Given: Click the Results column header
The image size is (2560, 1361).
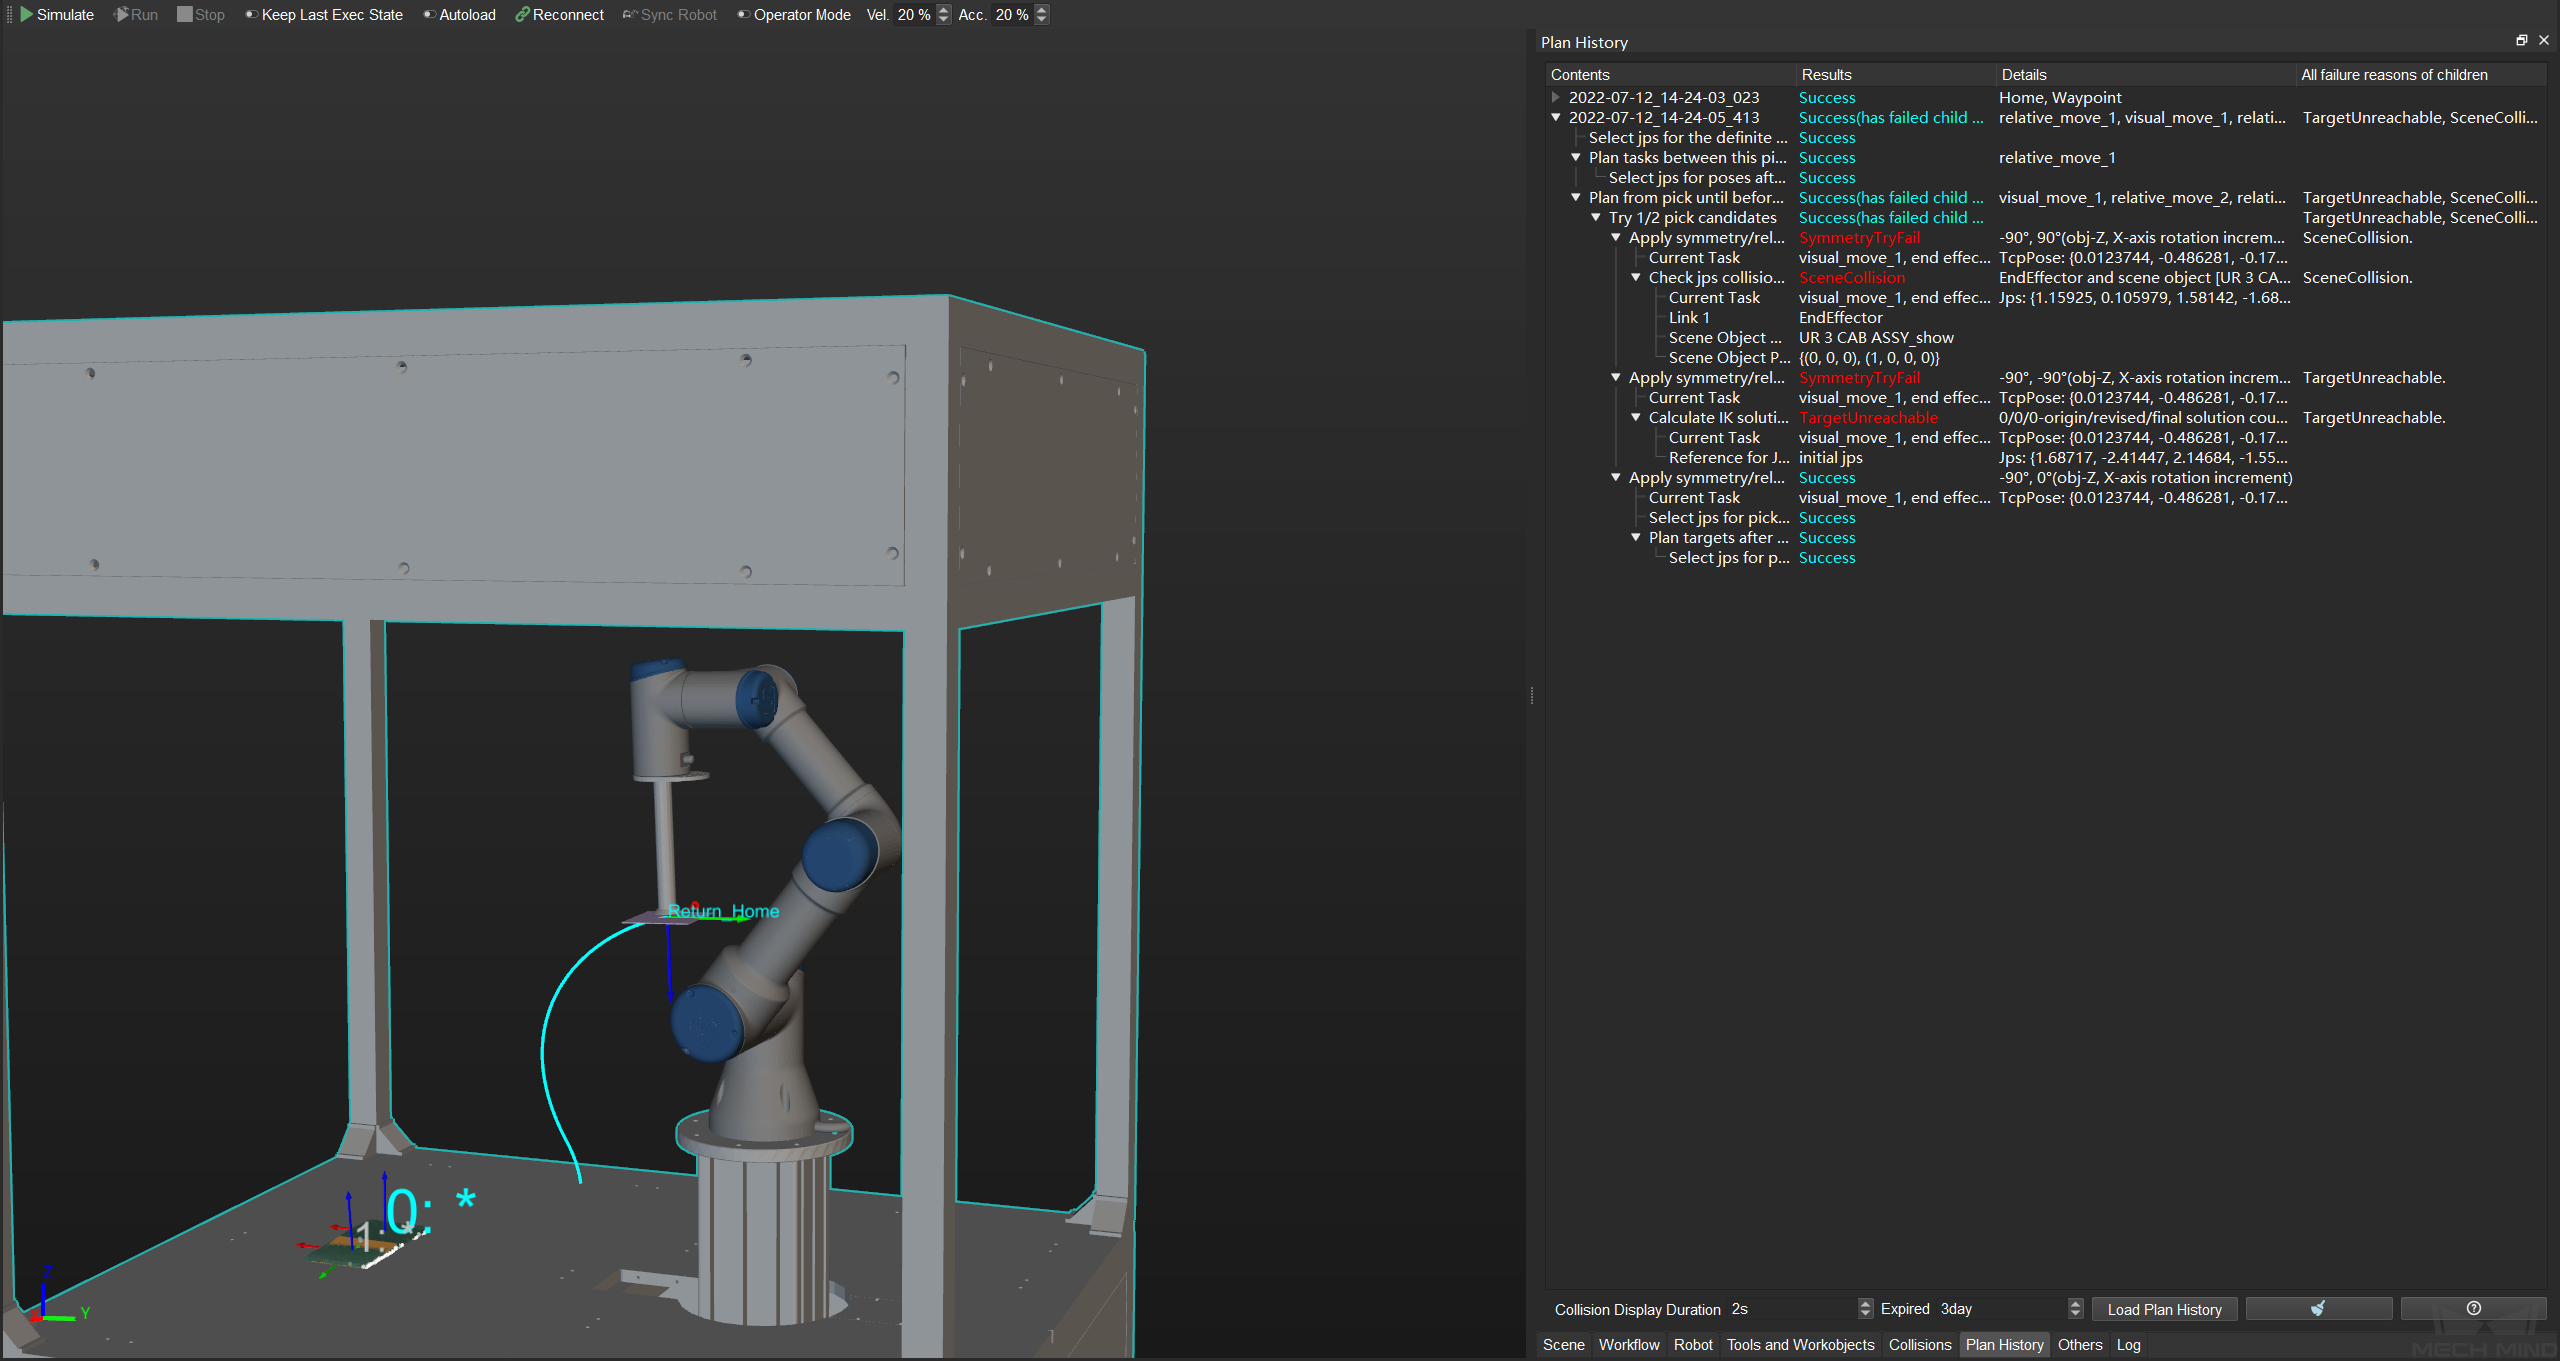Looking at the screenshot, I should [x=1895, y=75].
